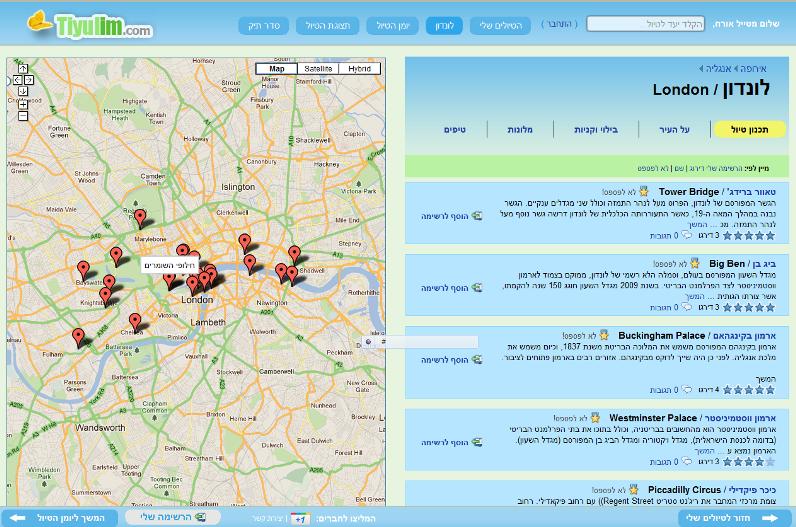796x527 pixels.
Task: Open comments bubble icon for Tower Bridge
Action: coord(686,235)
